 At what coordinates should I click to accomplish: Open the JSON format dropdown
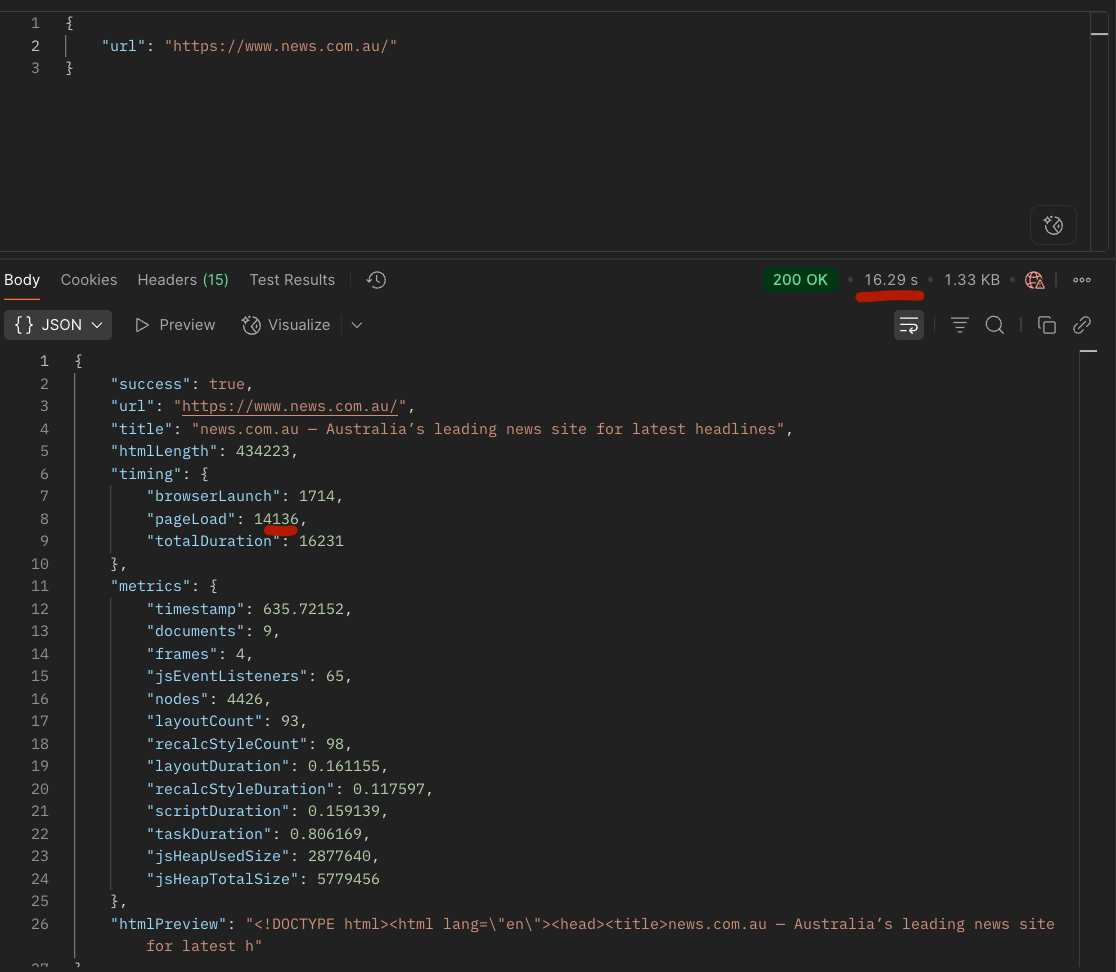click(x=58, y=325)
